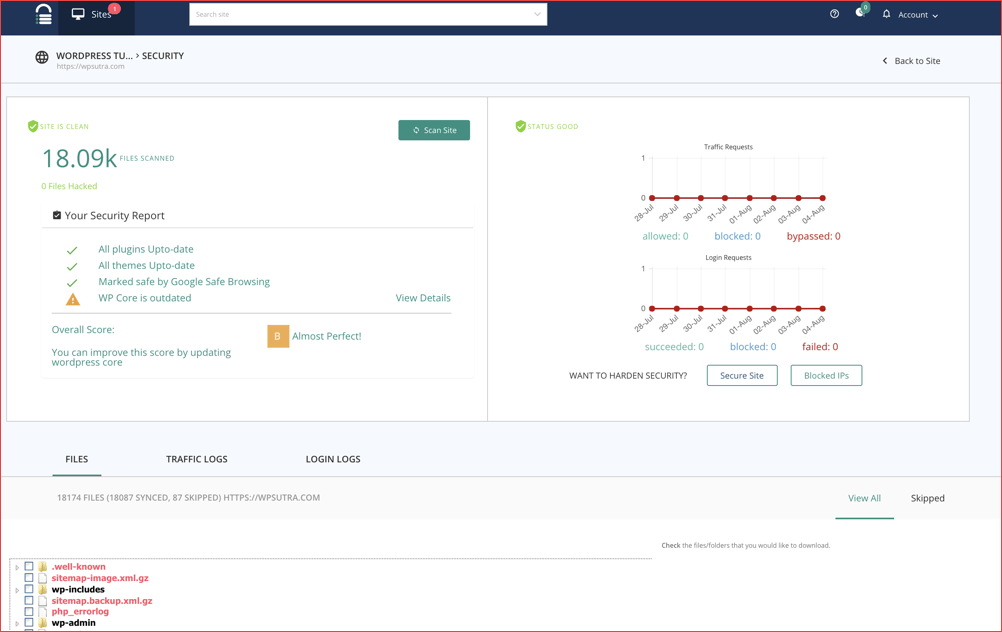The width and height of the screenshot is (1002, 632).
Task: Click the failed: 0 login label
Action: [x=820, y=347]
